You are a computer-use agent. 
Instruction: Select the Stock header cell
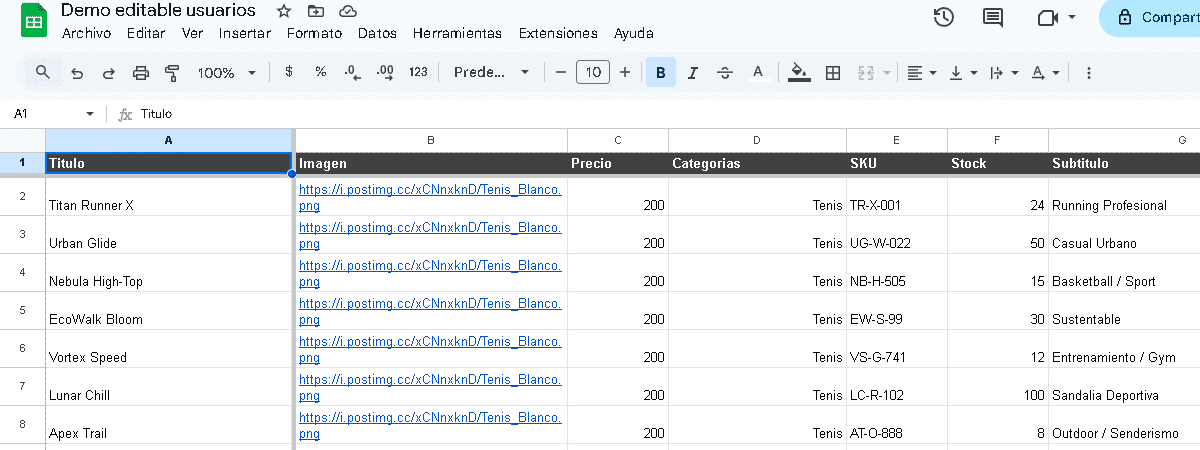click(998, 163)
